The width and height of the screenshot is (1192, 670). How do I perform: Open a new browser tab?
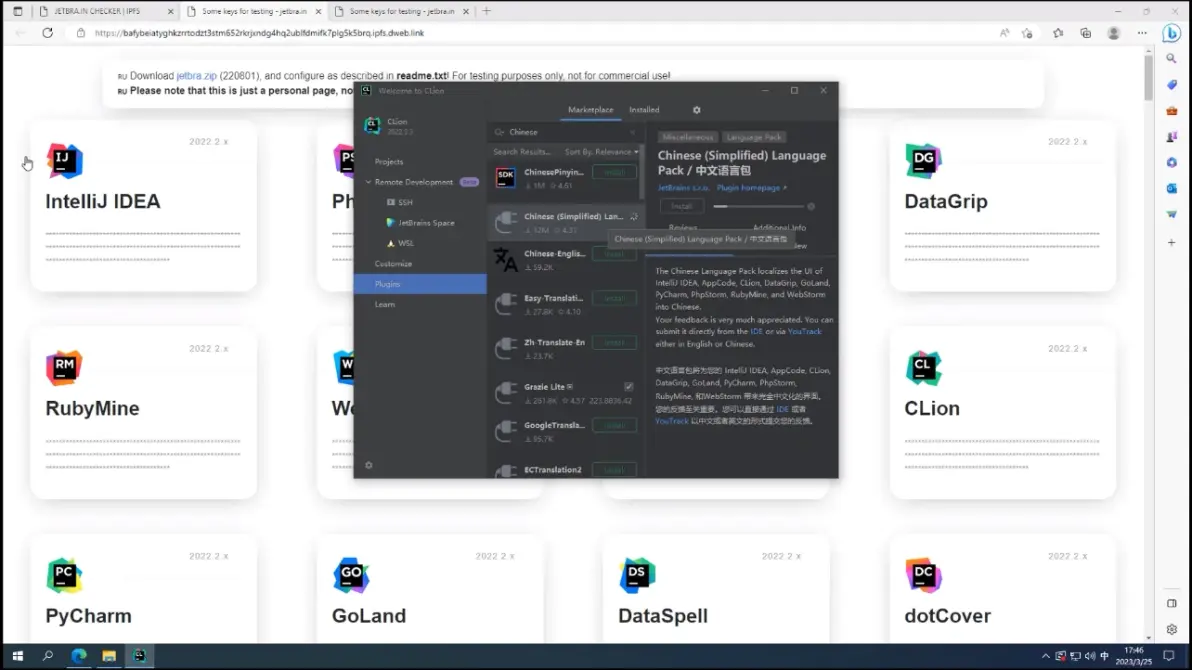click(487, 11)
